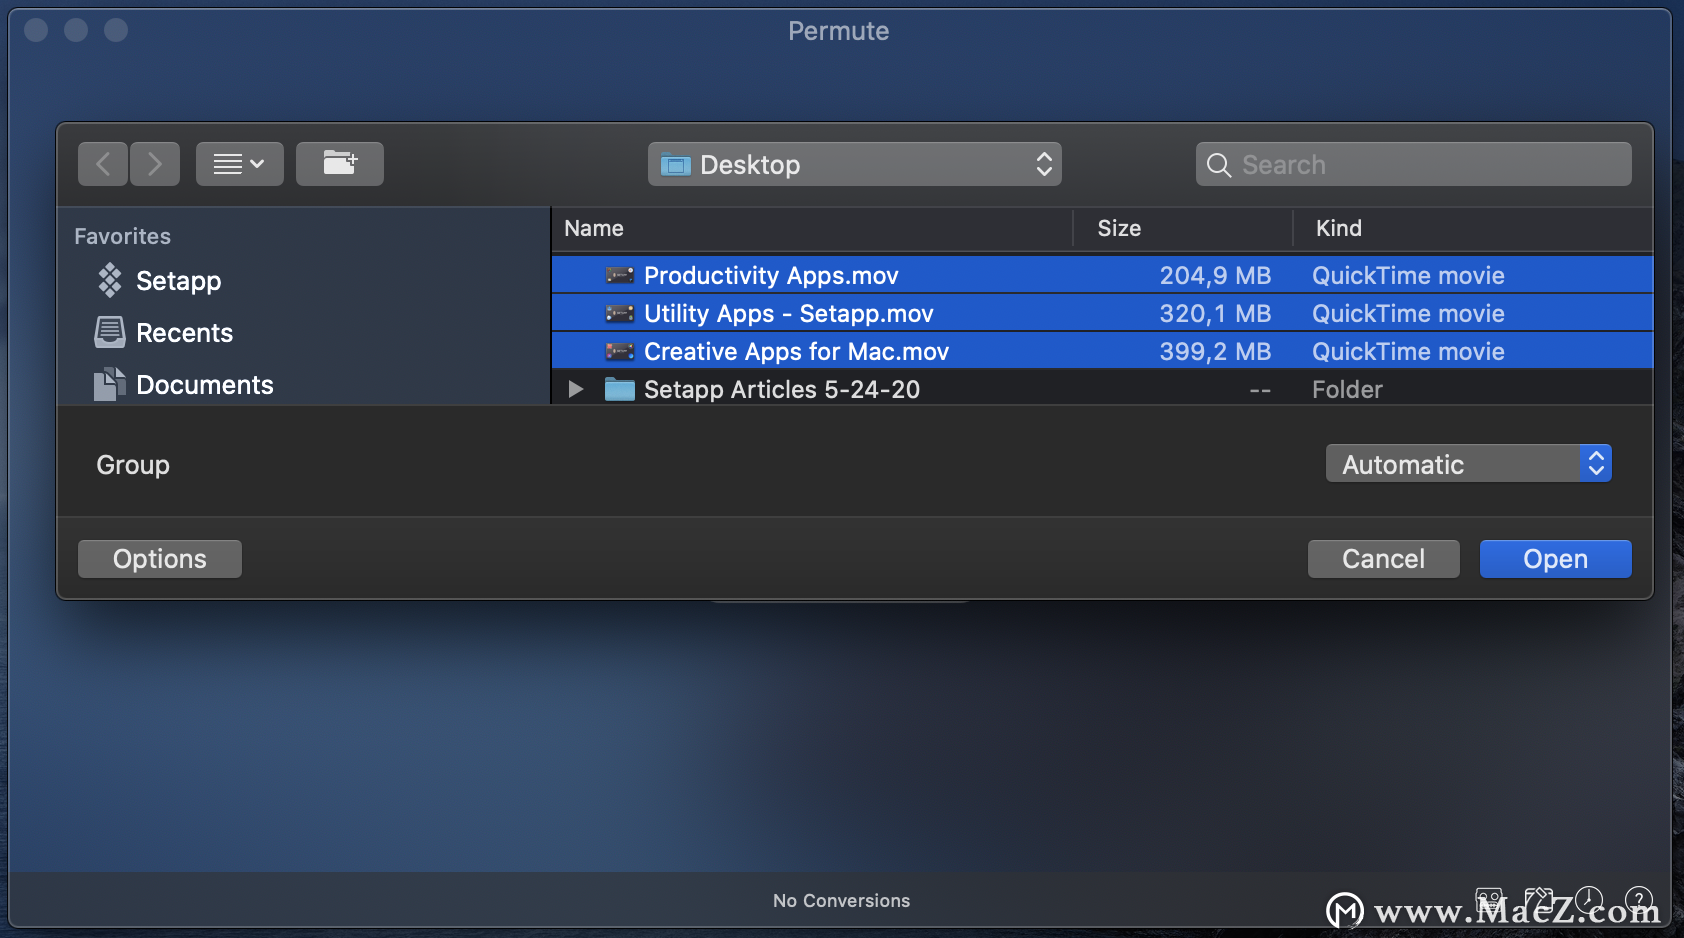
Task: Open the clock history icon in Permute
Action: [x=1589, y=900]
